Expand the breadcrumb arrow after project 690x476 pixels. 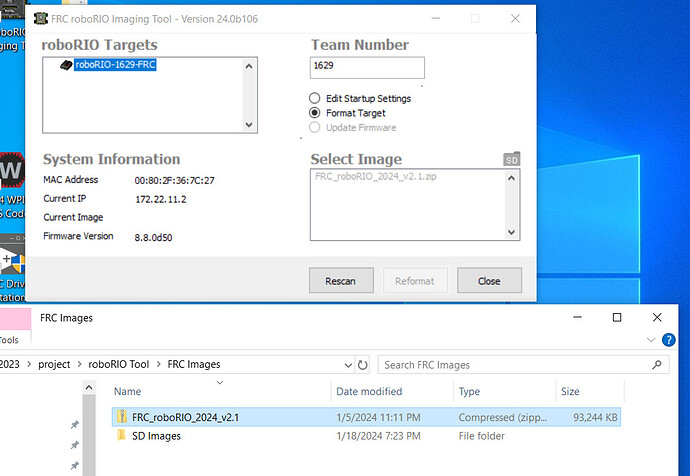click(x=80, y=364)
